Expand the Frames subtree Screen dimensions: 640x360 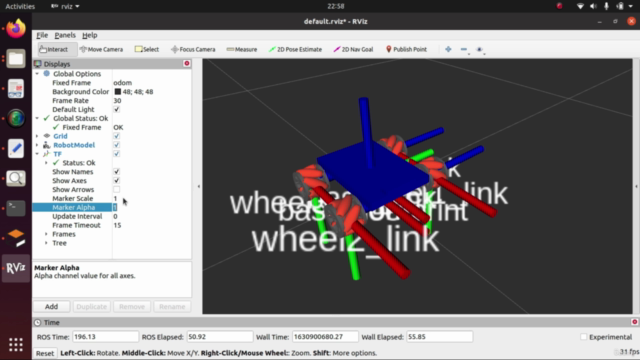[x=46, y=234]
